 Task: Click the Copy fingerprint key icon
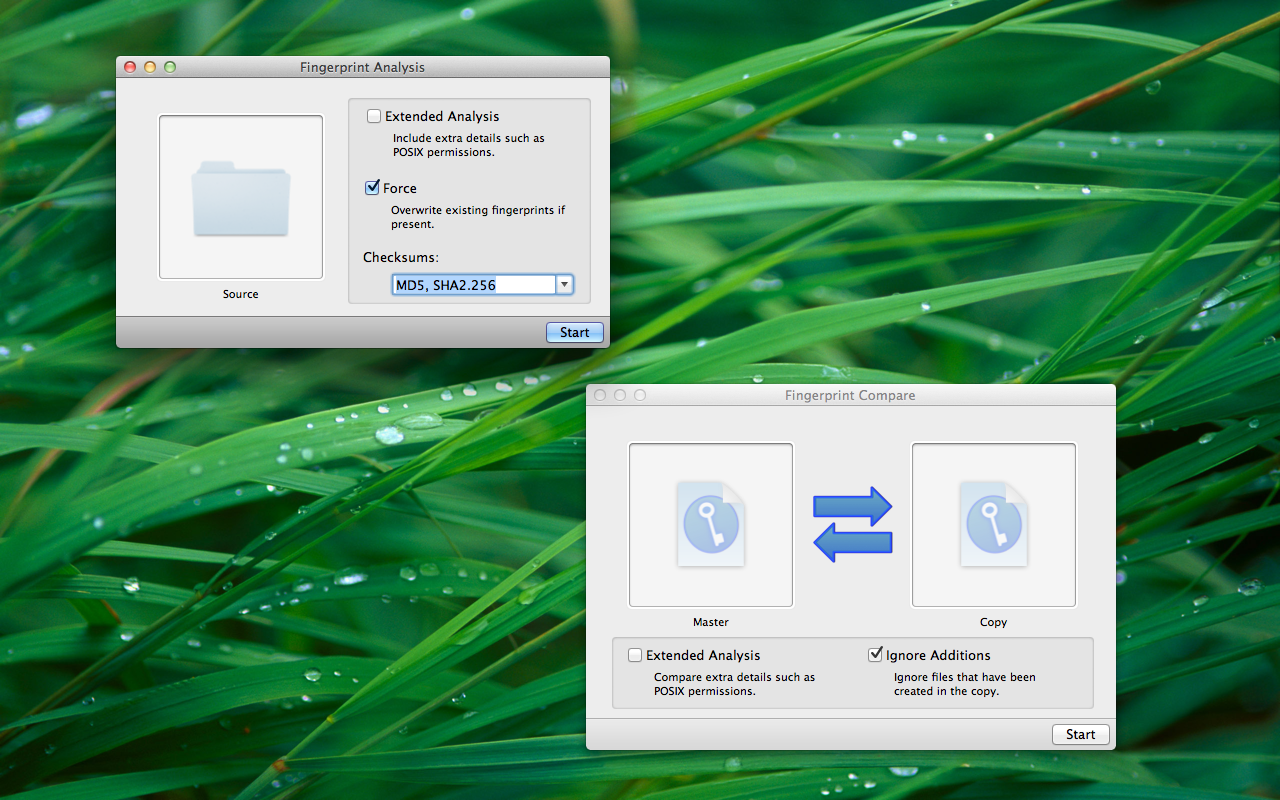pyautogui.click(x=994, y=524)
